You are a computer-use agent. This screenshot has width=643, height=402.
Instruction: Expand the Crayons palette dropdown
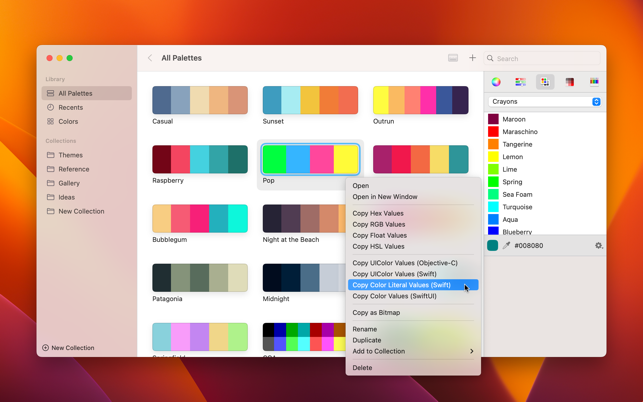pyautogui.click(x=545, y=102)
